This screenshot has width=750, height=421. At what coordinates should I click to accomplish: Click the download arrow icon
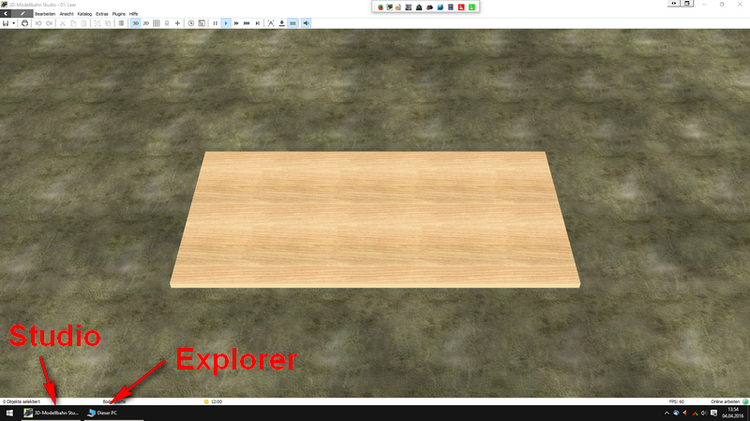[282, 23]
